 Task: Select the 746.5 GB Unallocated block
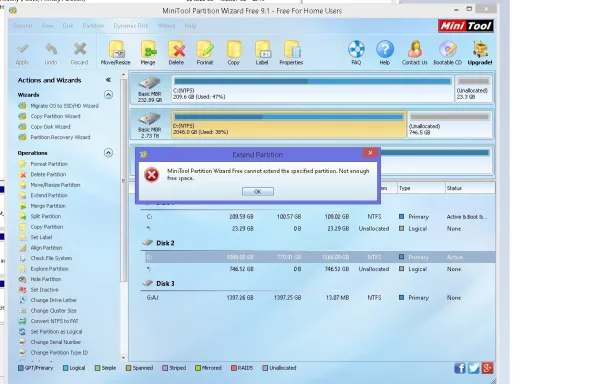[449, 124]
